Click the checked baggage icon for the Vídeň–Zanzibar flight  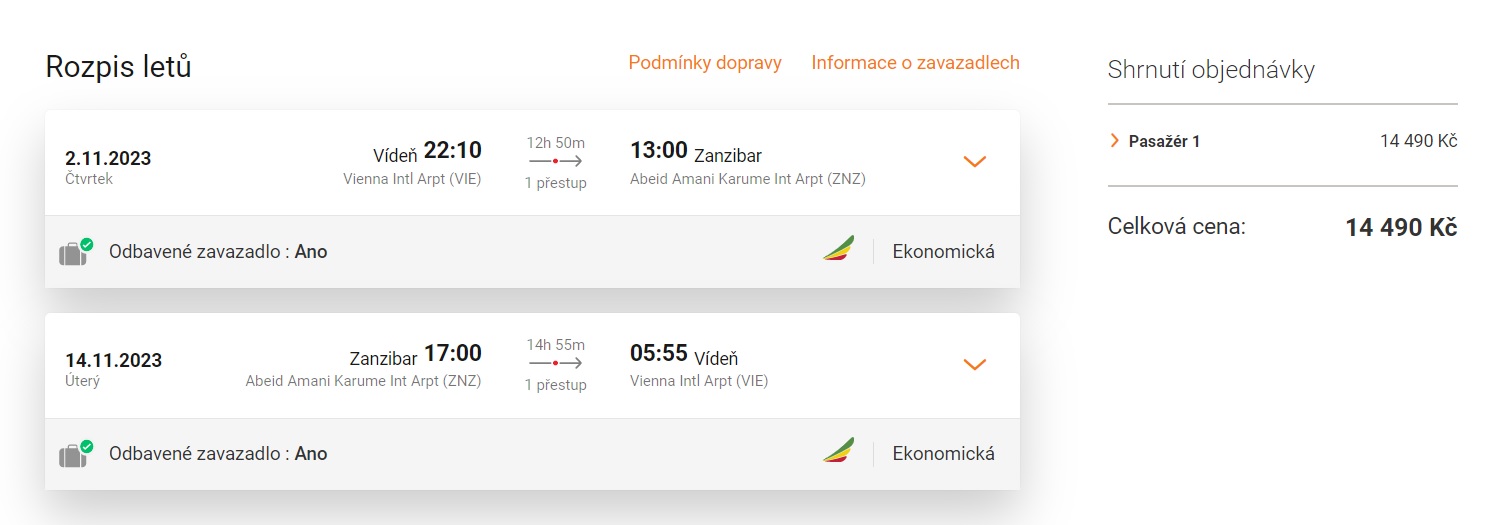pyautogui.click(x=74, y=252)
